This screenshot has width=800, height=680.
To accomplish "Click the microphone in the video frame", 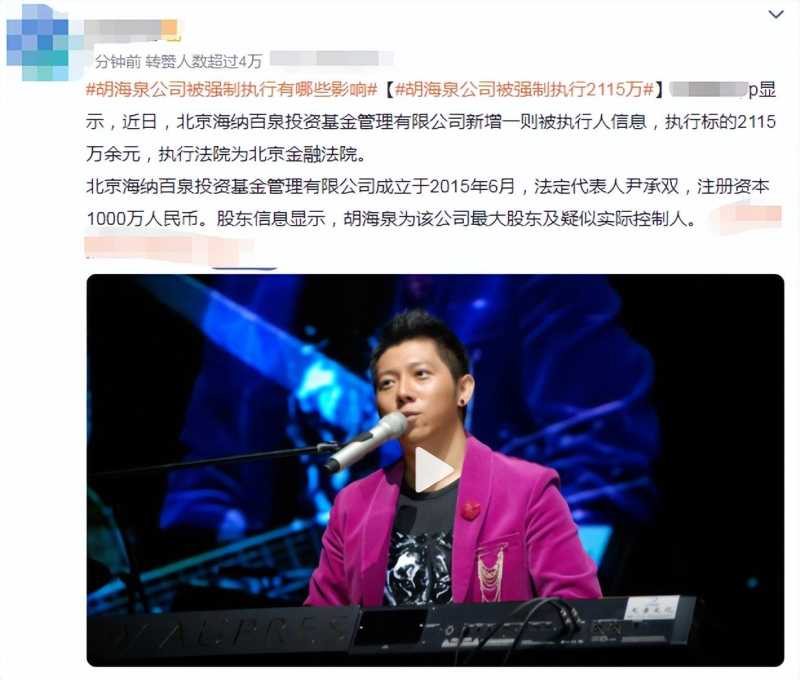I will 366,441.
